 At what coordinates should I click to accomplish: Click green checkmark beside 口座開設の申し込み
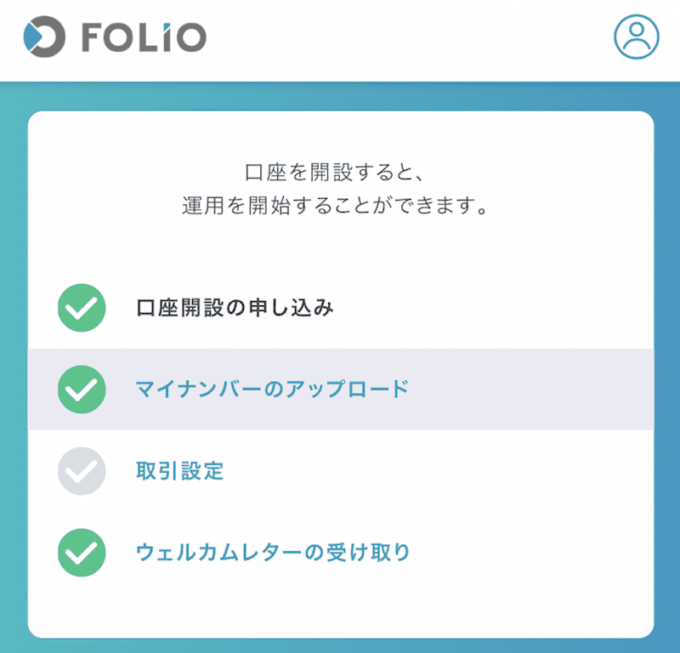tap(82, 308)
